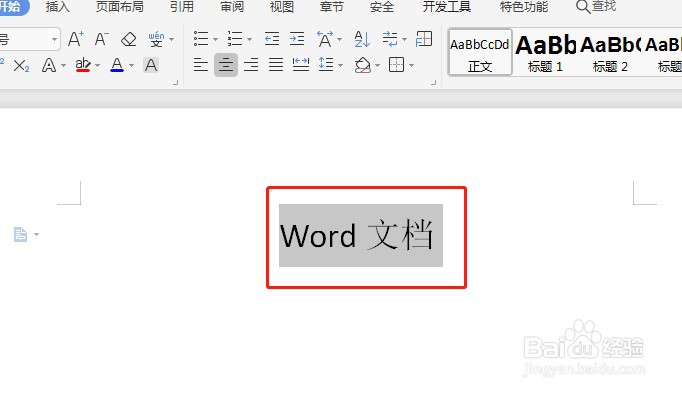Apply subscript X2 formatting

click(21, 66)
